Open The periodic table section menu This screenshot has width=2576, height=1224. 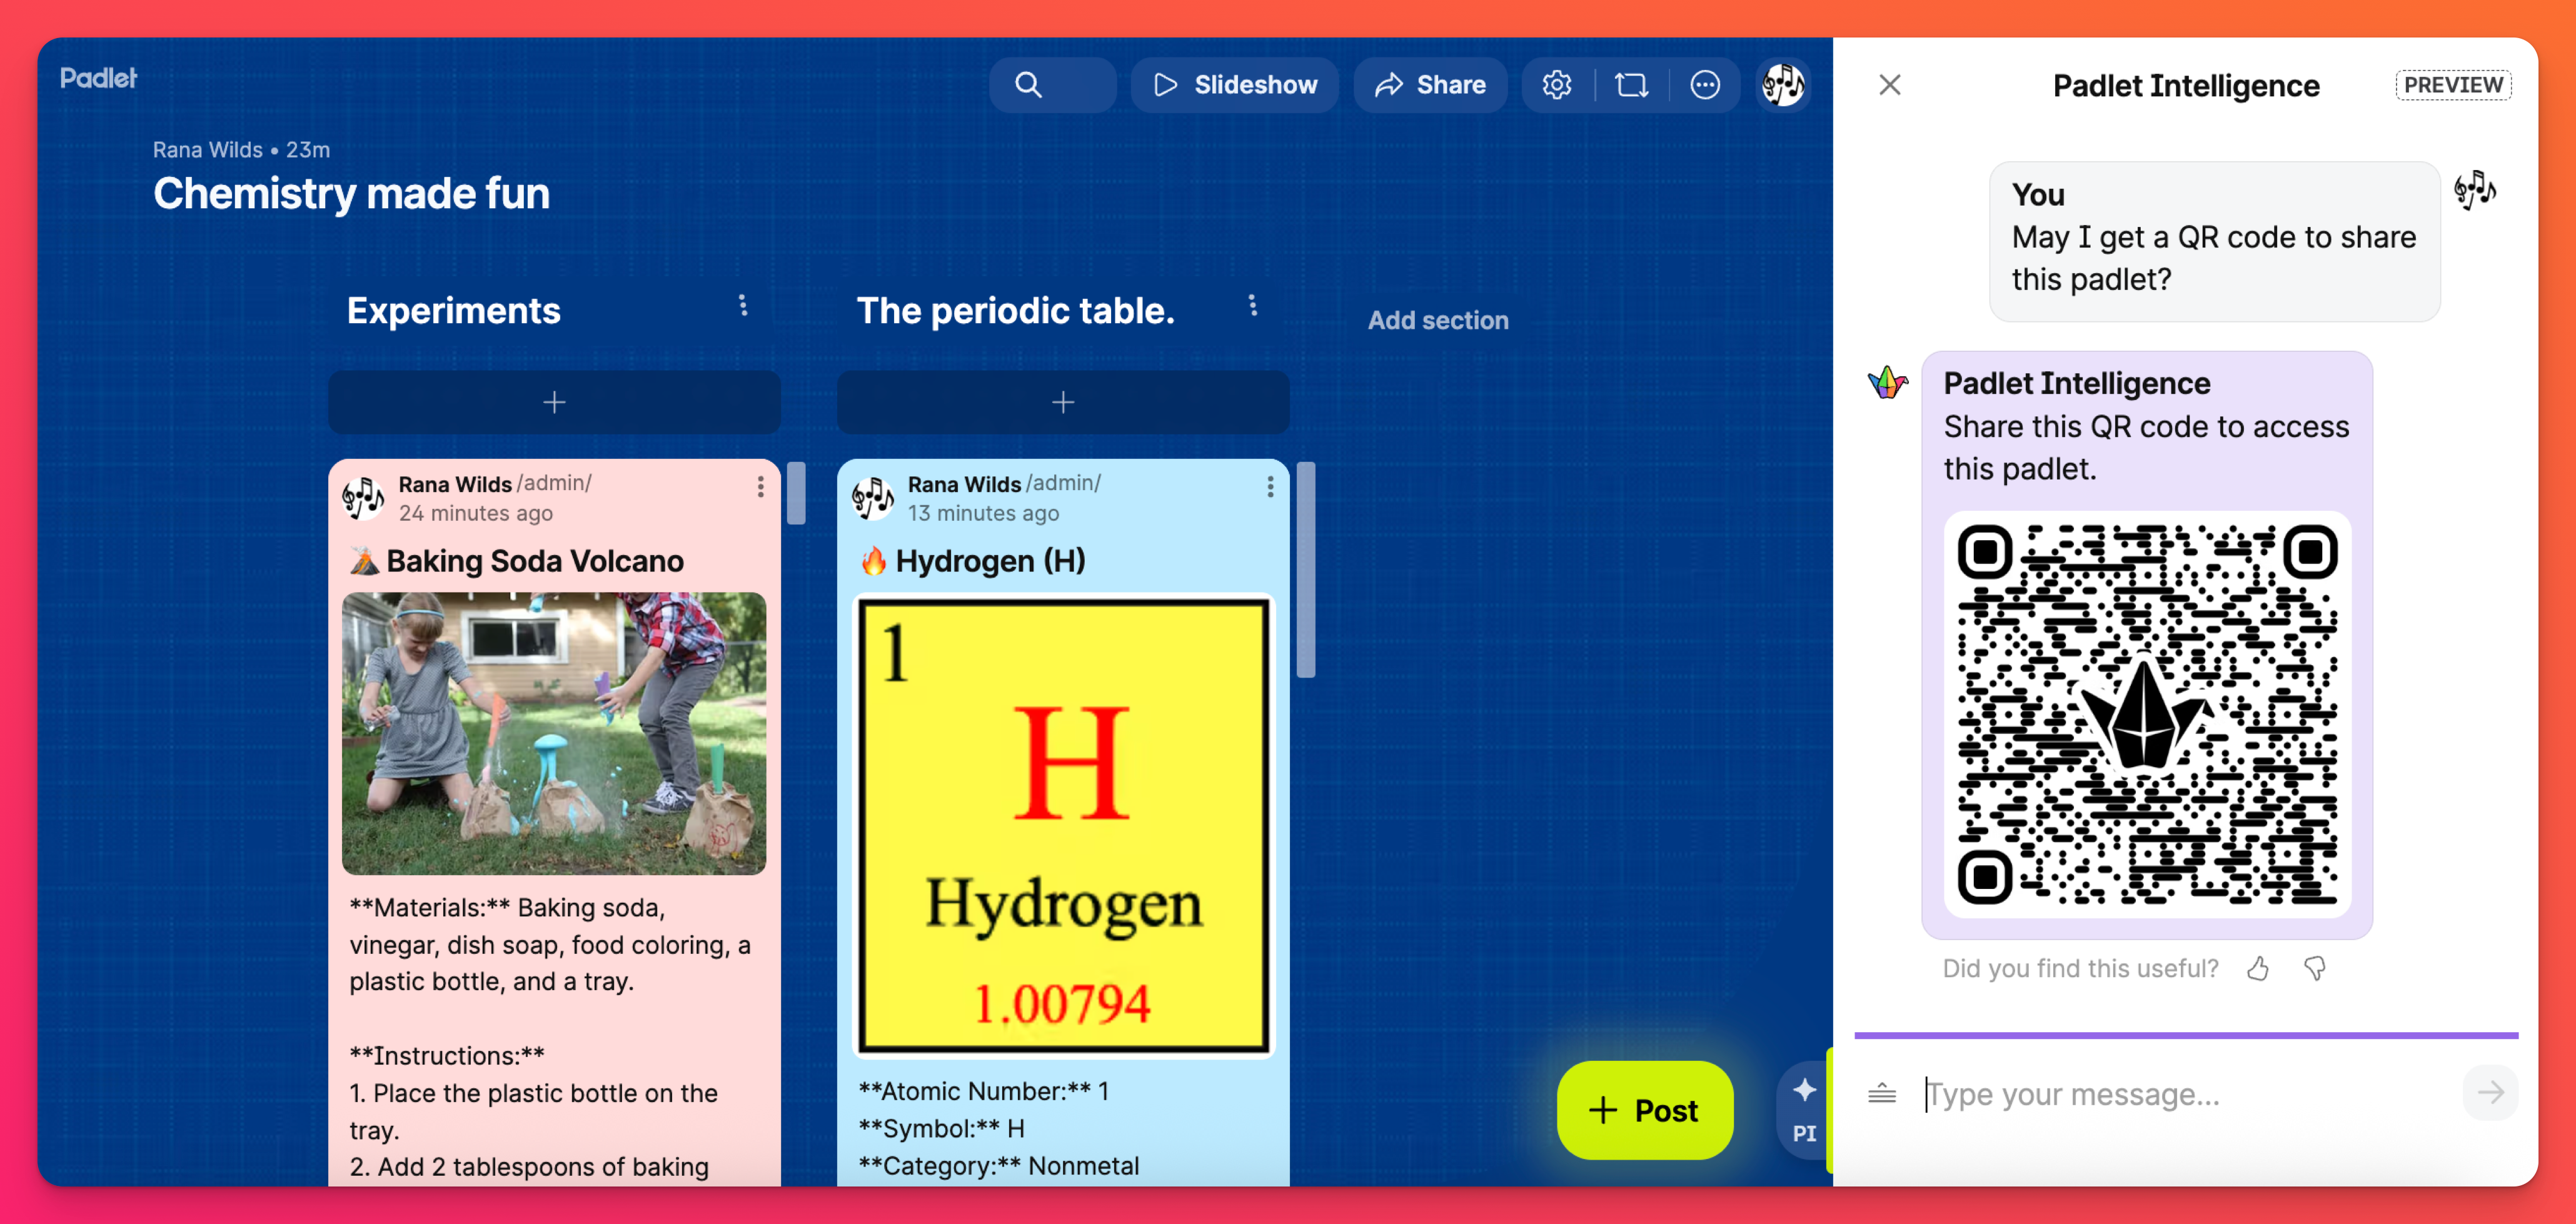pyautogui.click(x=1253, y=306)
